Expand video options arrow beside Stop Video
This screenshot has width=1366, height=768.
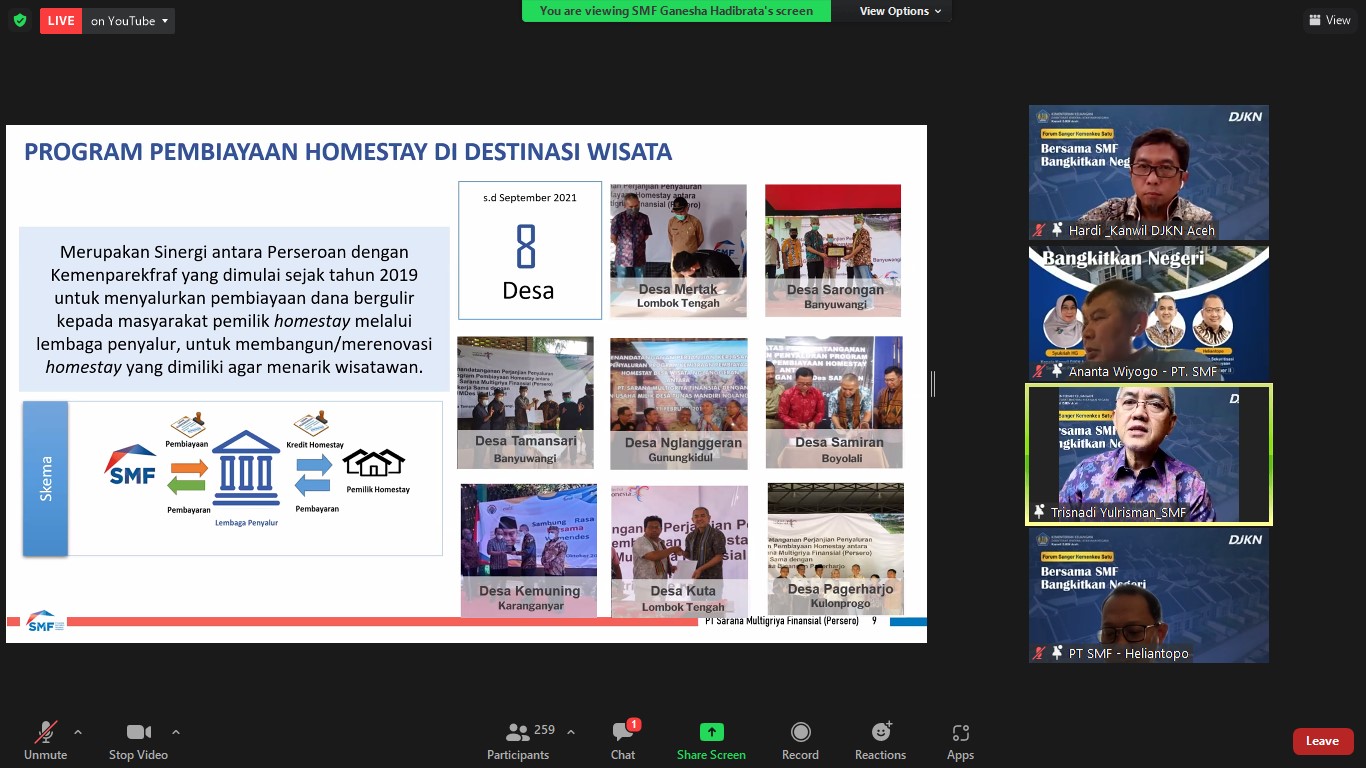point(176,732)
